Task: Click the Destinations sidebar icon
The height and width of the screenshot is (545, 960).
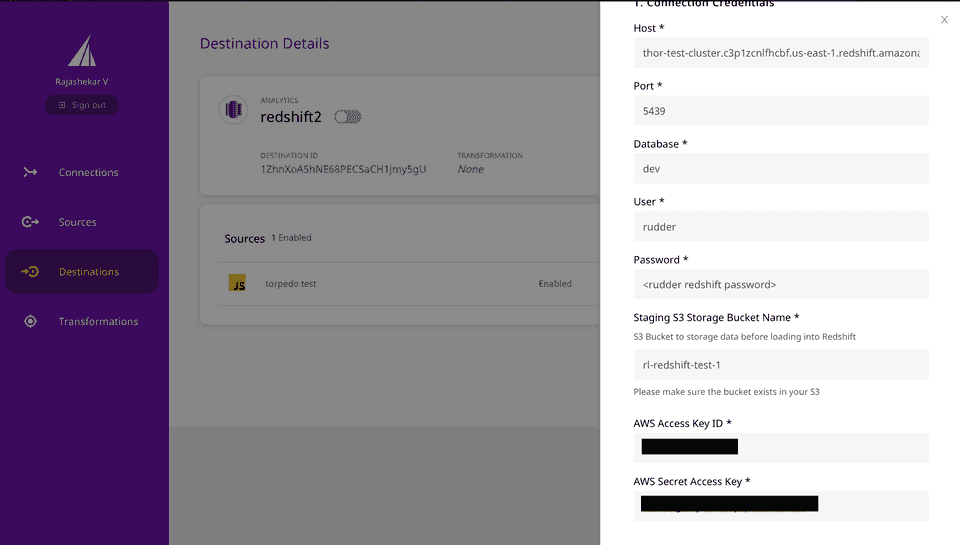Action: tap(30, 272)
